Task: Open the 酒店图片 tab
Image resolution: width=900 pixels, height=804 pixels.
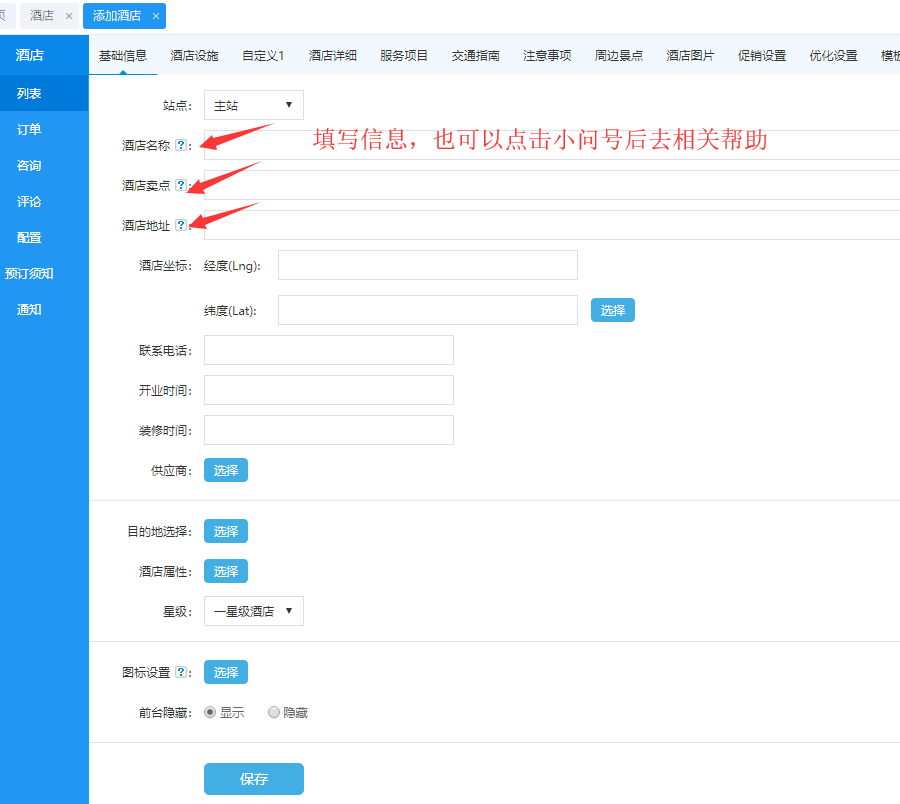Action: [x=690, y=56]
